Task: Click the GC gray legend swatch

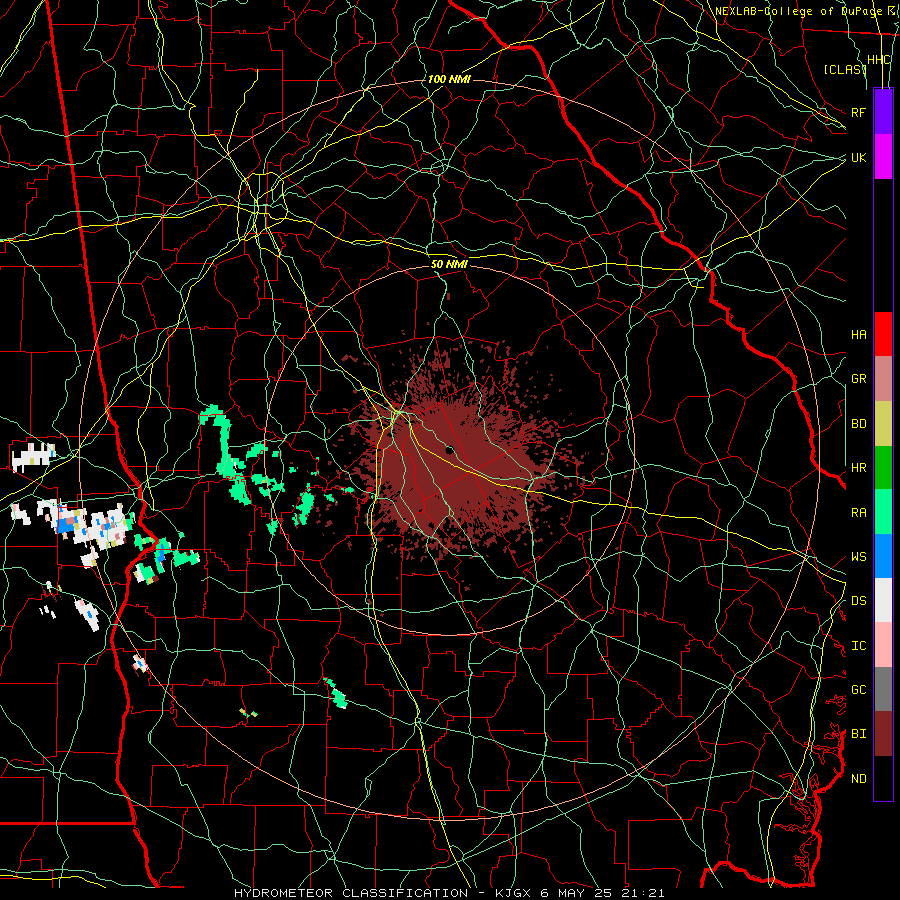Action: click(x=883, y=689)
